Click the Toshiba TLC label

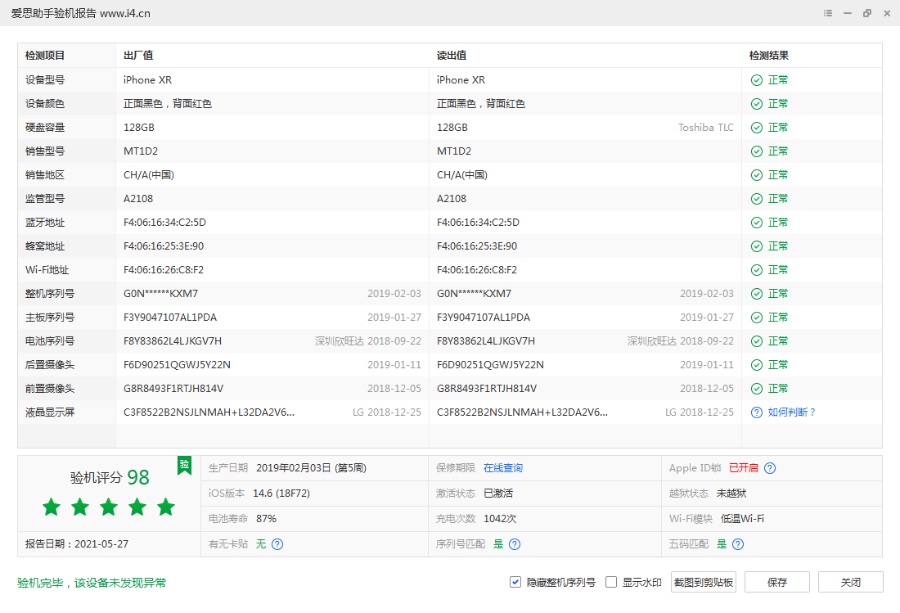pyautogui.click(x=705, y=127)
